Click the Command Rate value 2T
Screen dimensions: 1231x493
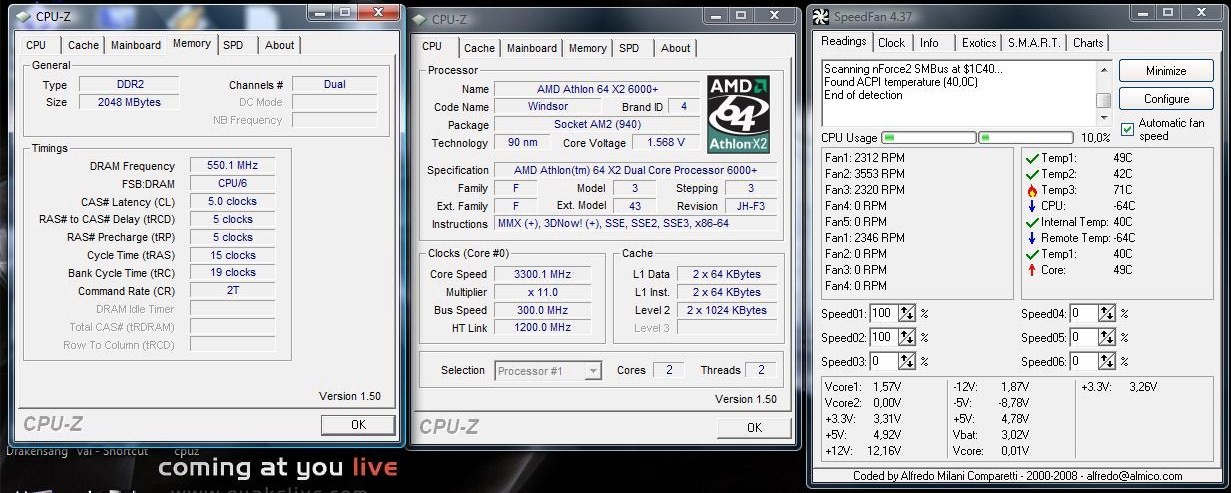point(232,291)
